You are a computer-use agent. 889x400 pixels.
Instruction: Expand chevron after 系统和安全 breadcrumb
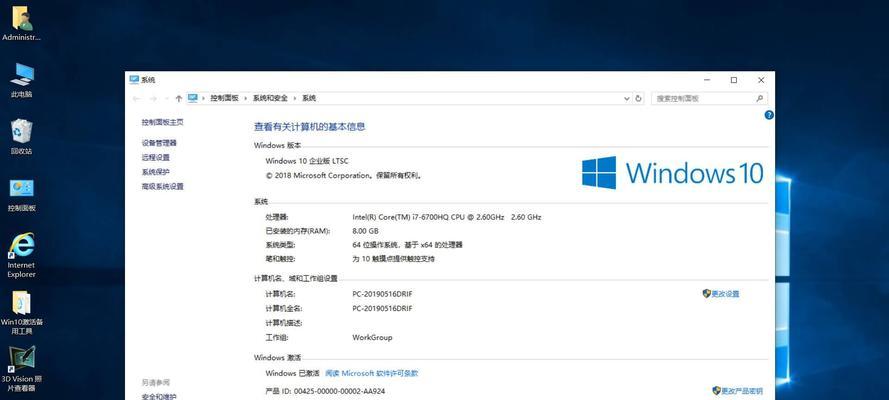pyautogui.click(x=295, y=98)
